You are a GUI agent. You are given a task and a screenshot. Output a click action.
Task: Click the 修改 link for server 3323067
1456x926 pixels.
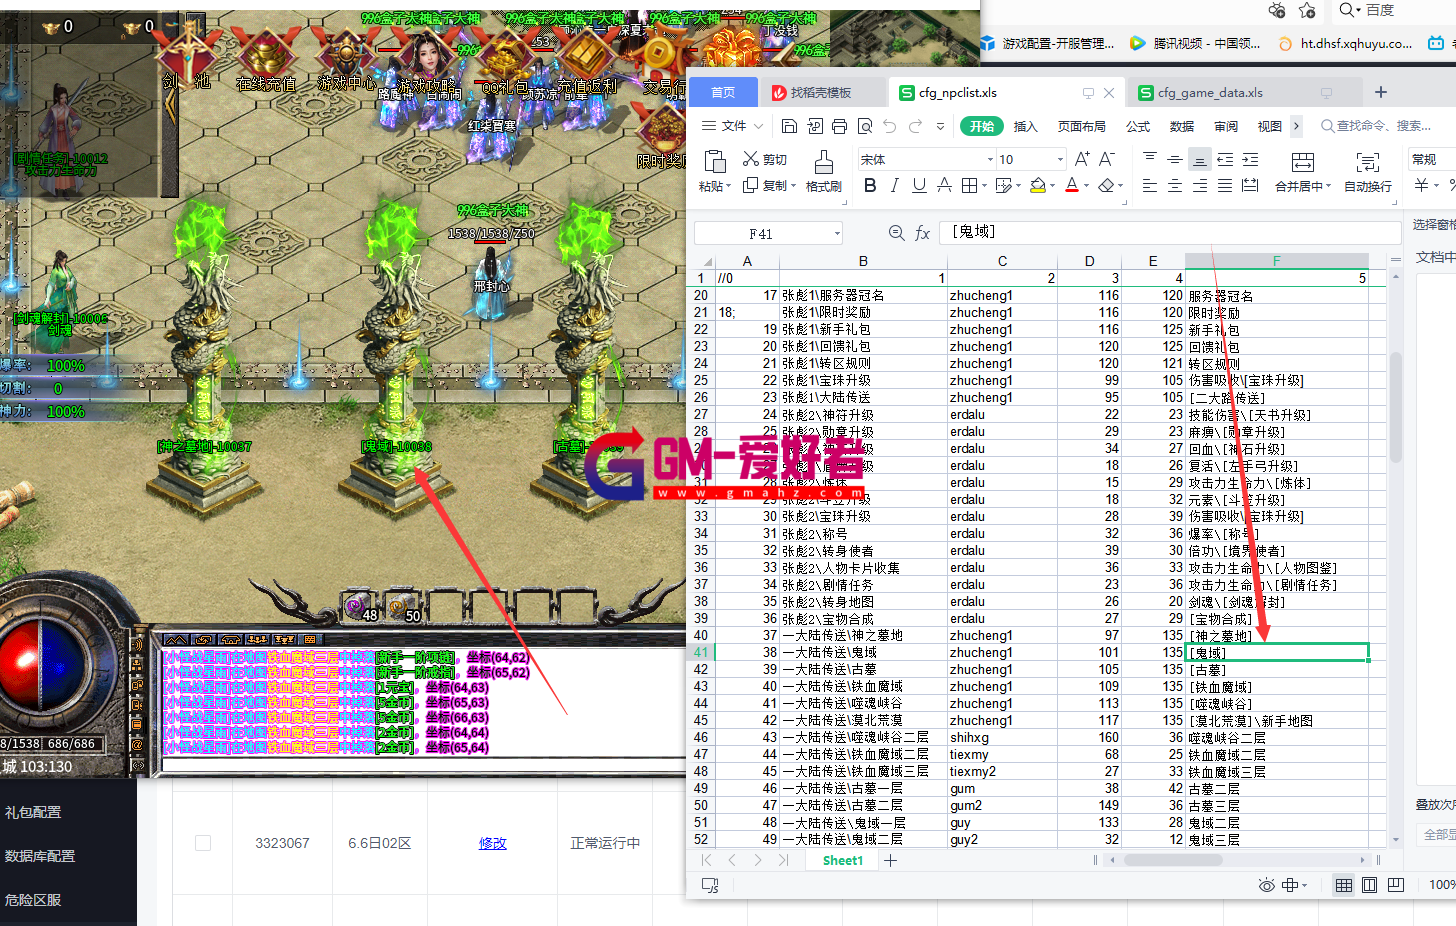pyautogui.click(x=492, y=843)
